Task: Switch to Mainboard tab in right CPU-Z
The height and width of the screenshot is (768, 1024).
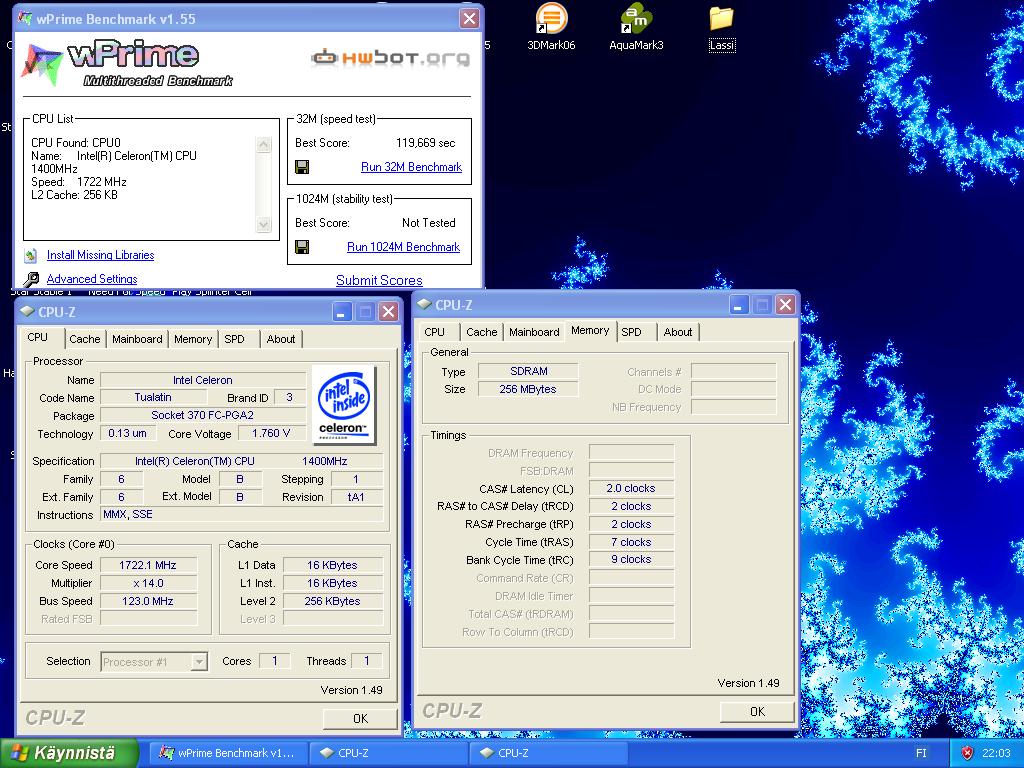Action: 534,332
